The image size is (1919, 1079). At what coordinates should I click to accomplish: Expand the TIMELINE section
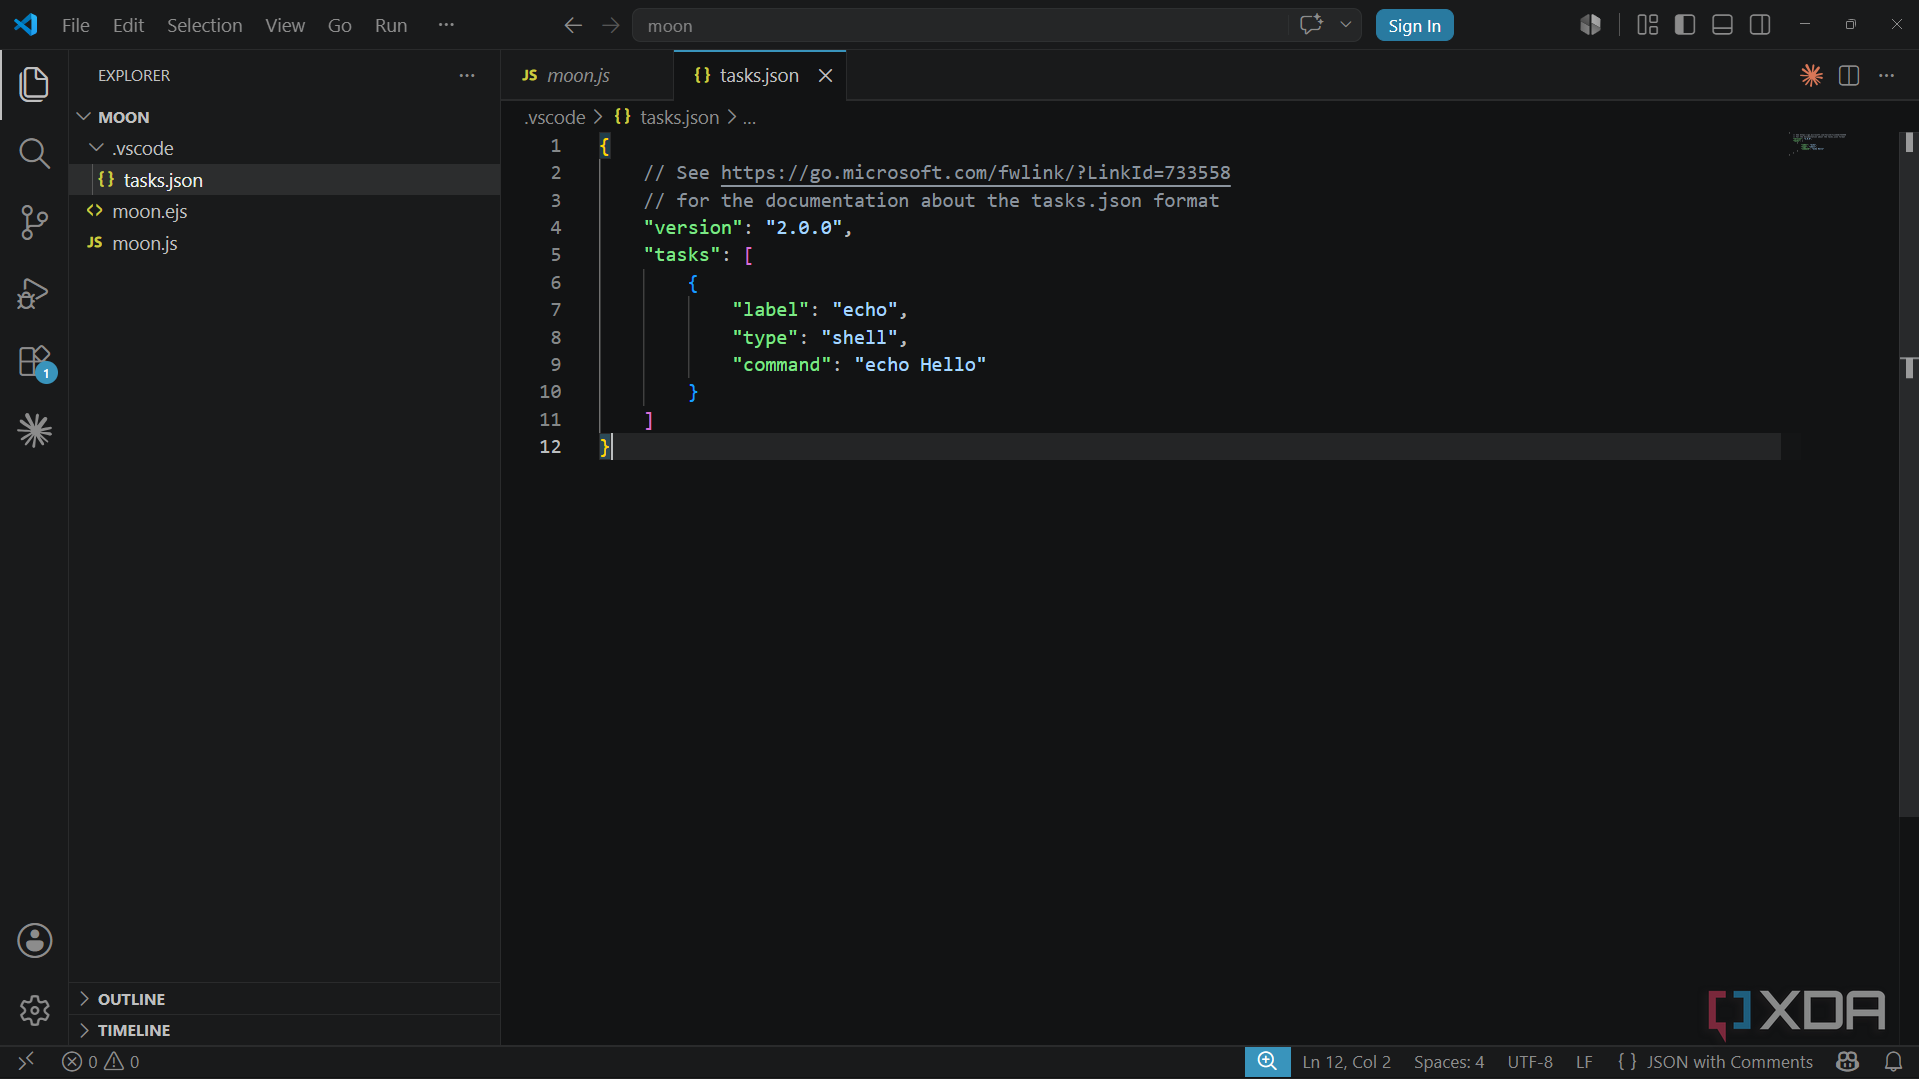pyautogui.click(x=284, y=1030)
